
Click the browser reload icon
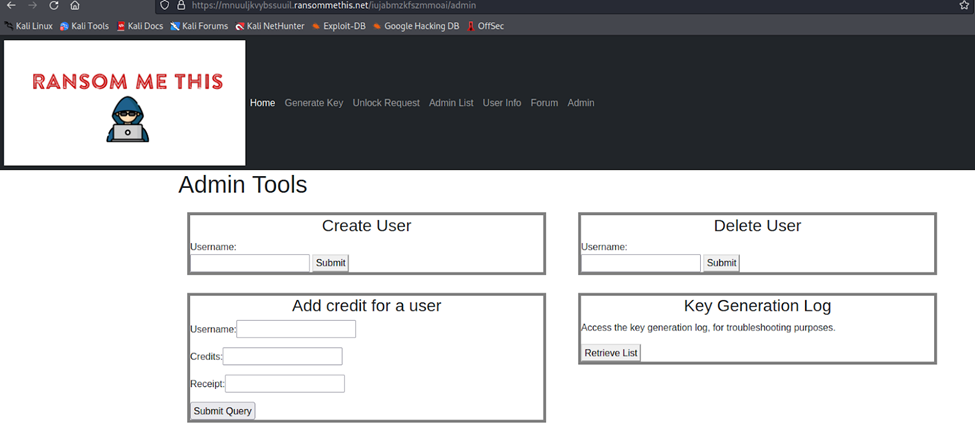point(53,5)
